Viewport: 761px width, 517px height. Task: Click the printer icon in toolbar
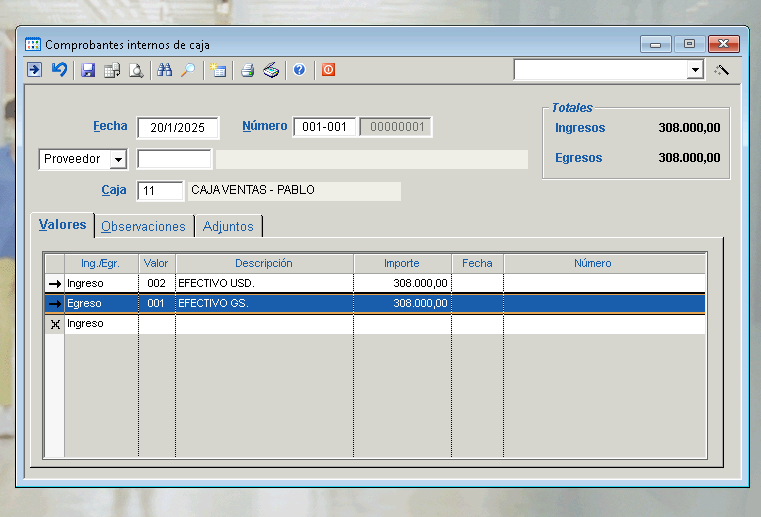tap(246, 70)
